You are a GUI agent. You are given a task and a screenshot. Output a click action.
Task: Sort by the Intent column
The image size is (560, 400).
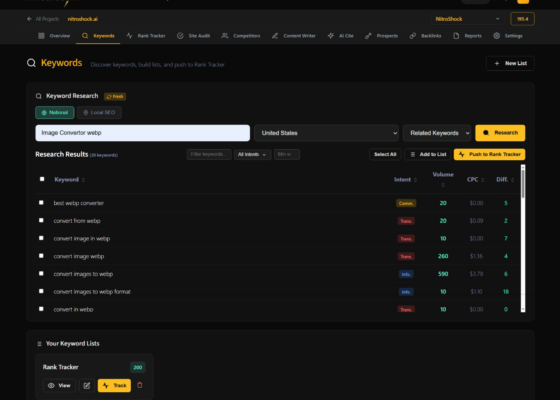coord(405,180)
